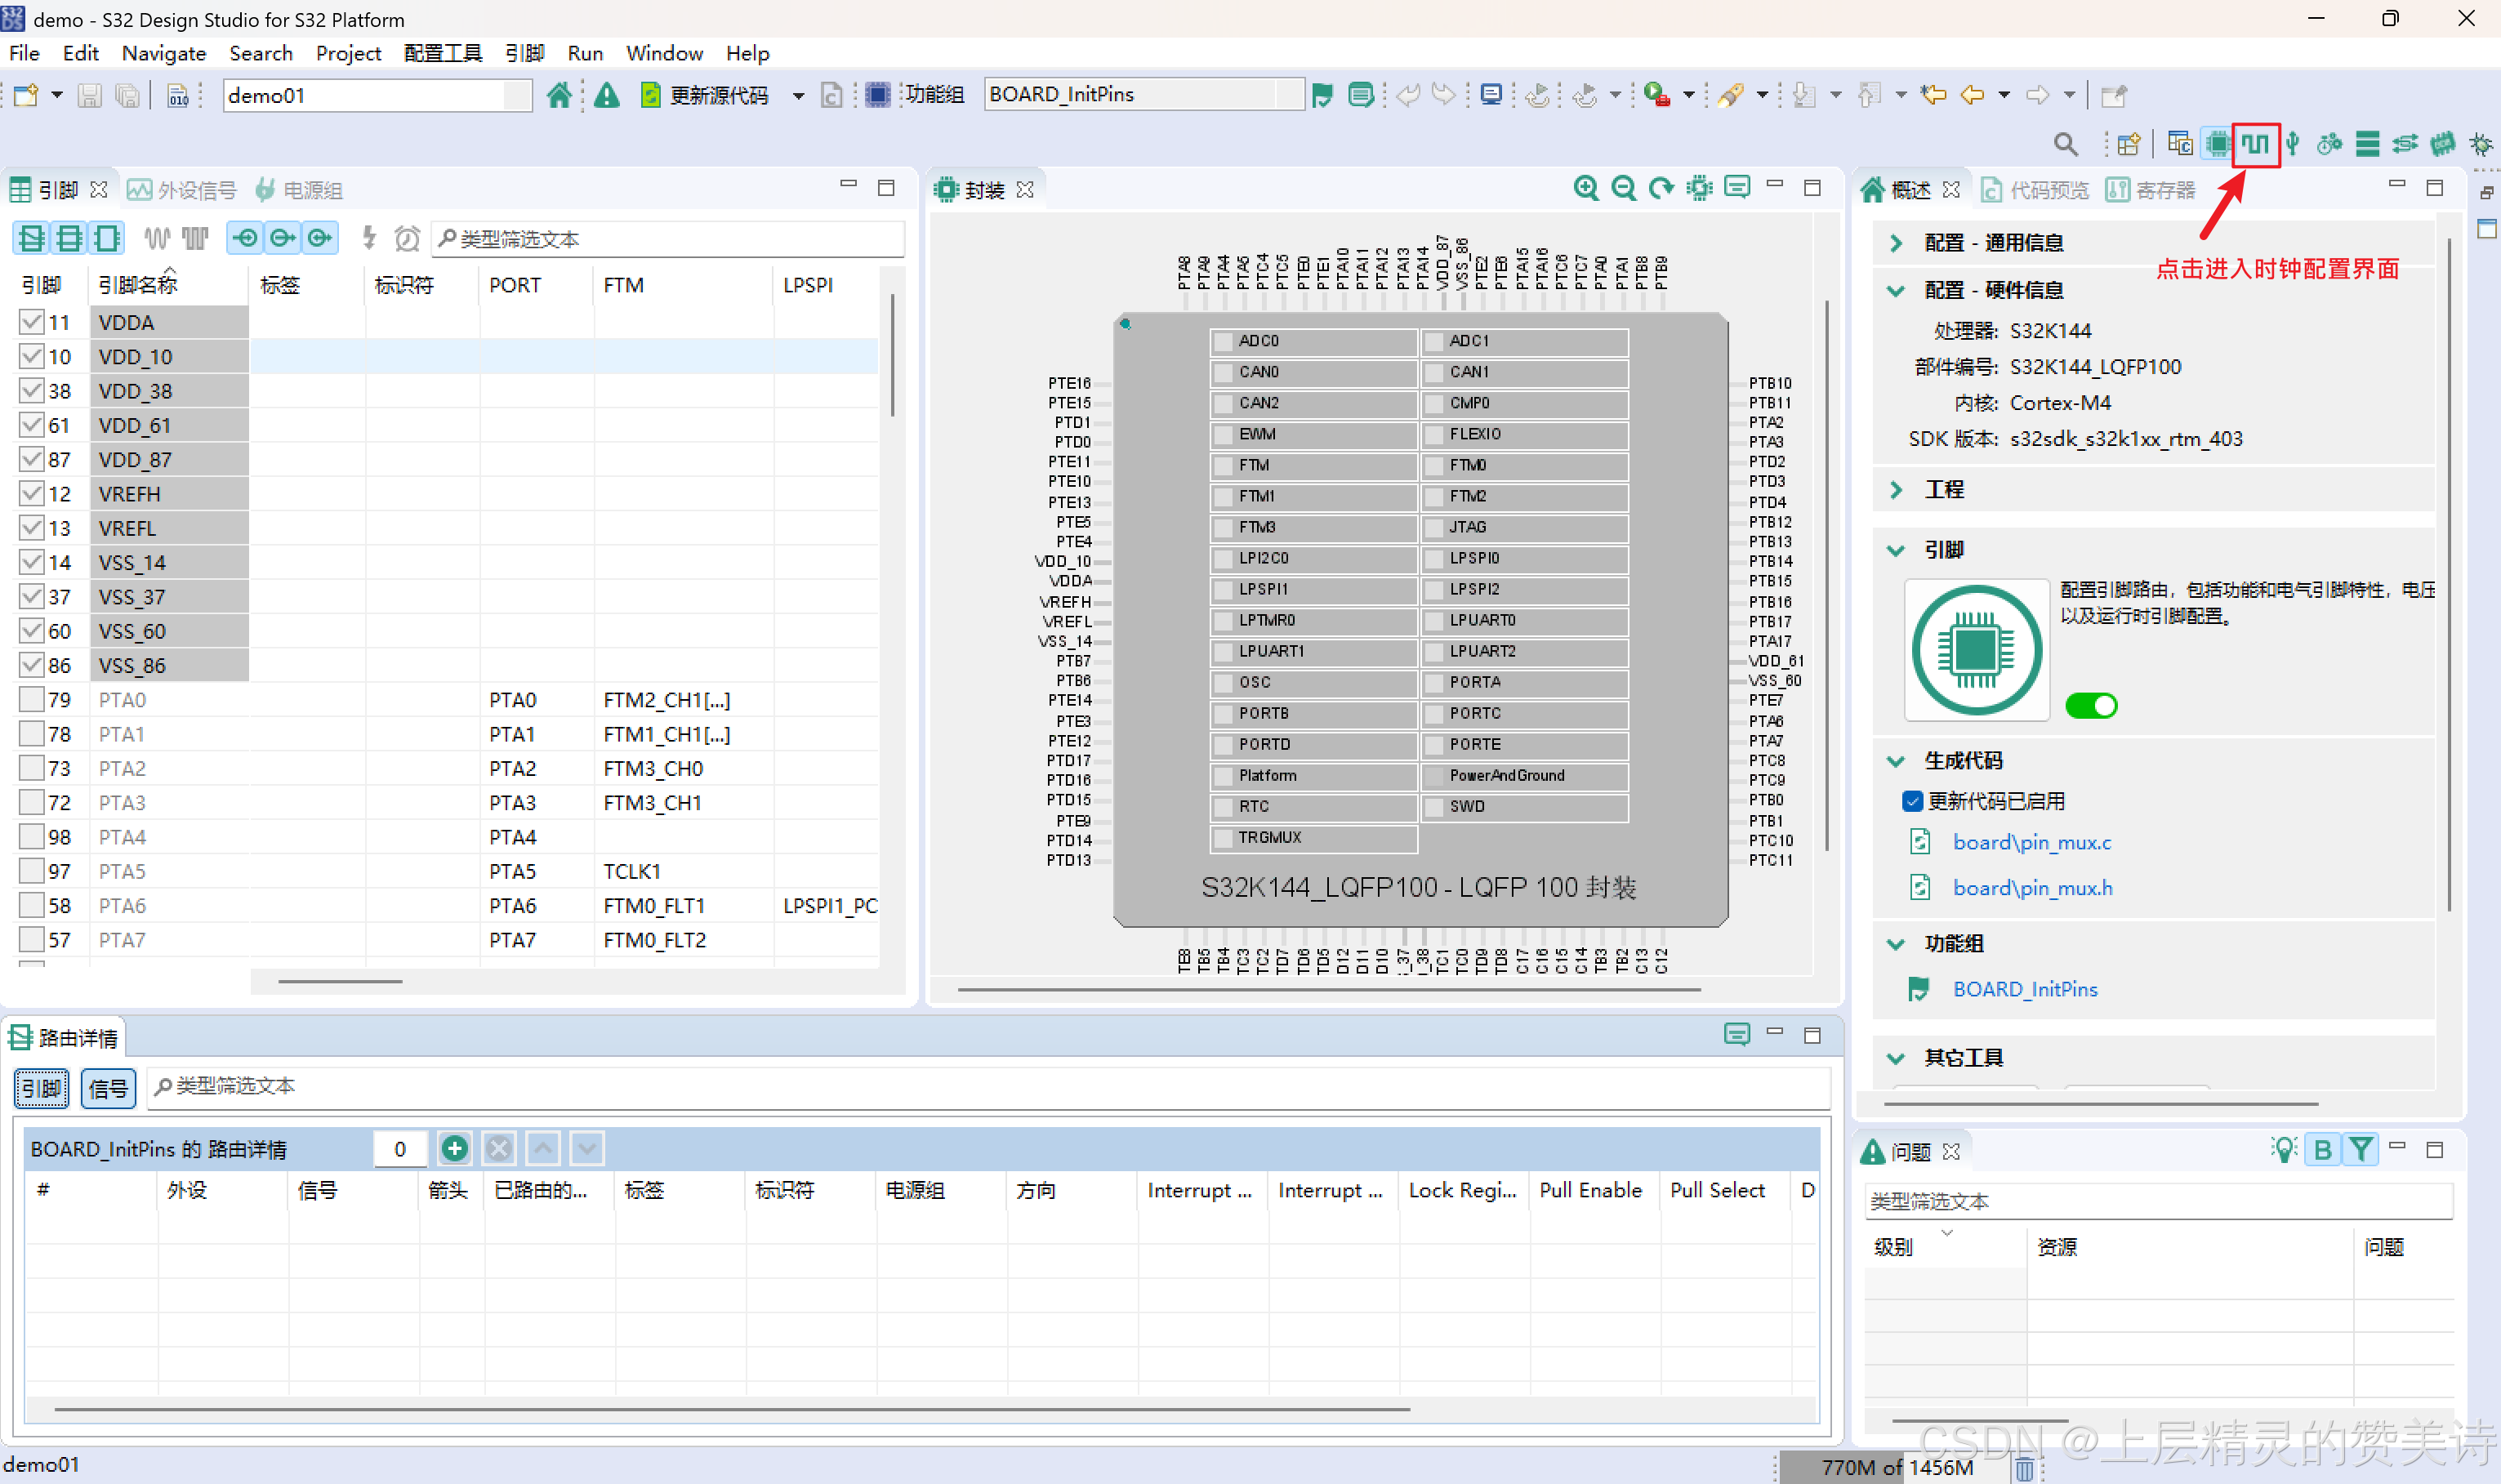The image size is (2501, 1484).
Task: Open the board\pin_mux.c file link
Action: pyautogui.click(x=2031, y=842)
